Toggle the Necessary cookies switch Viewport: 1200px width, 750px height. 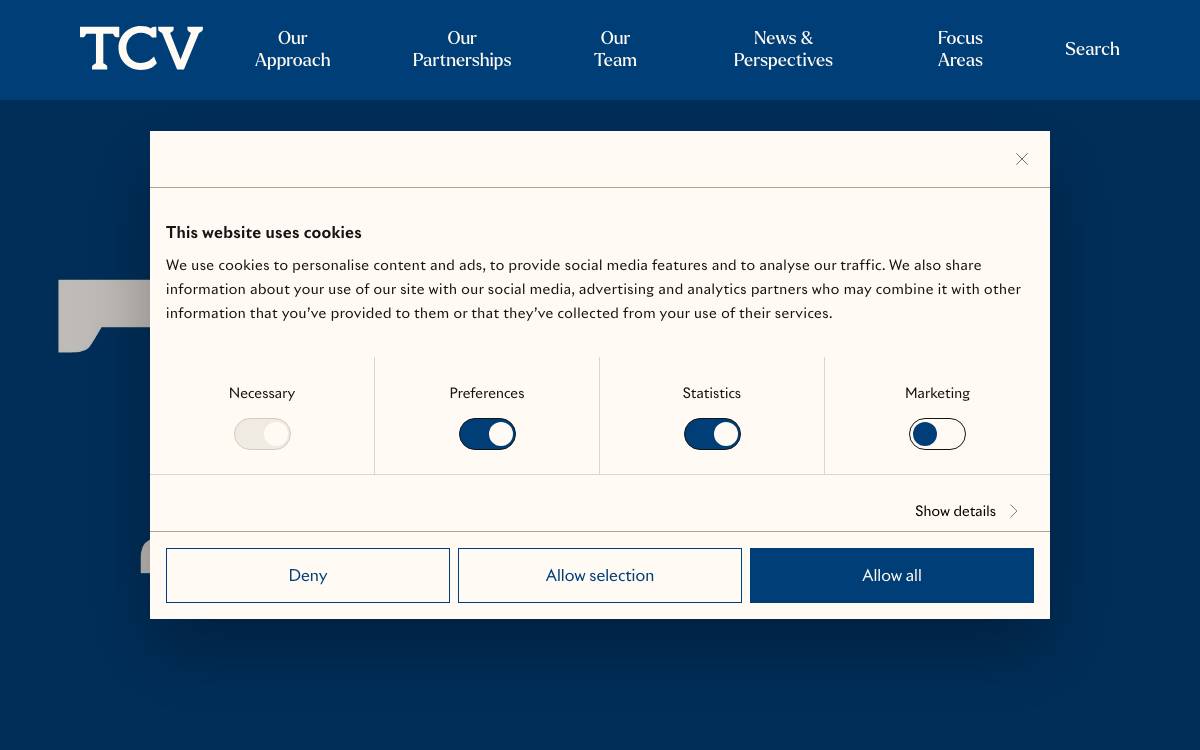pos(262,434)
